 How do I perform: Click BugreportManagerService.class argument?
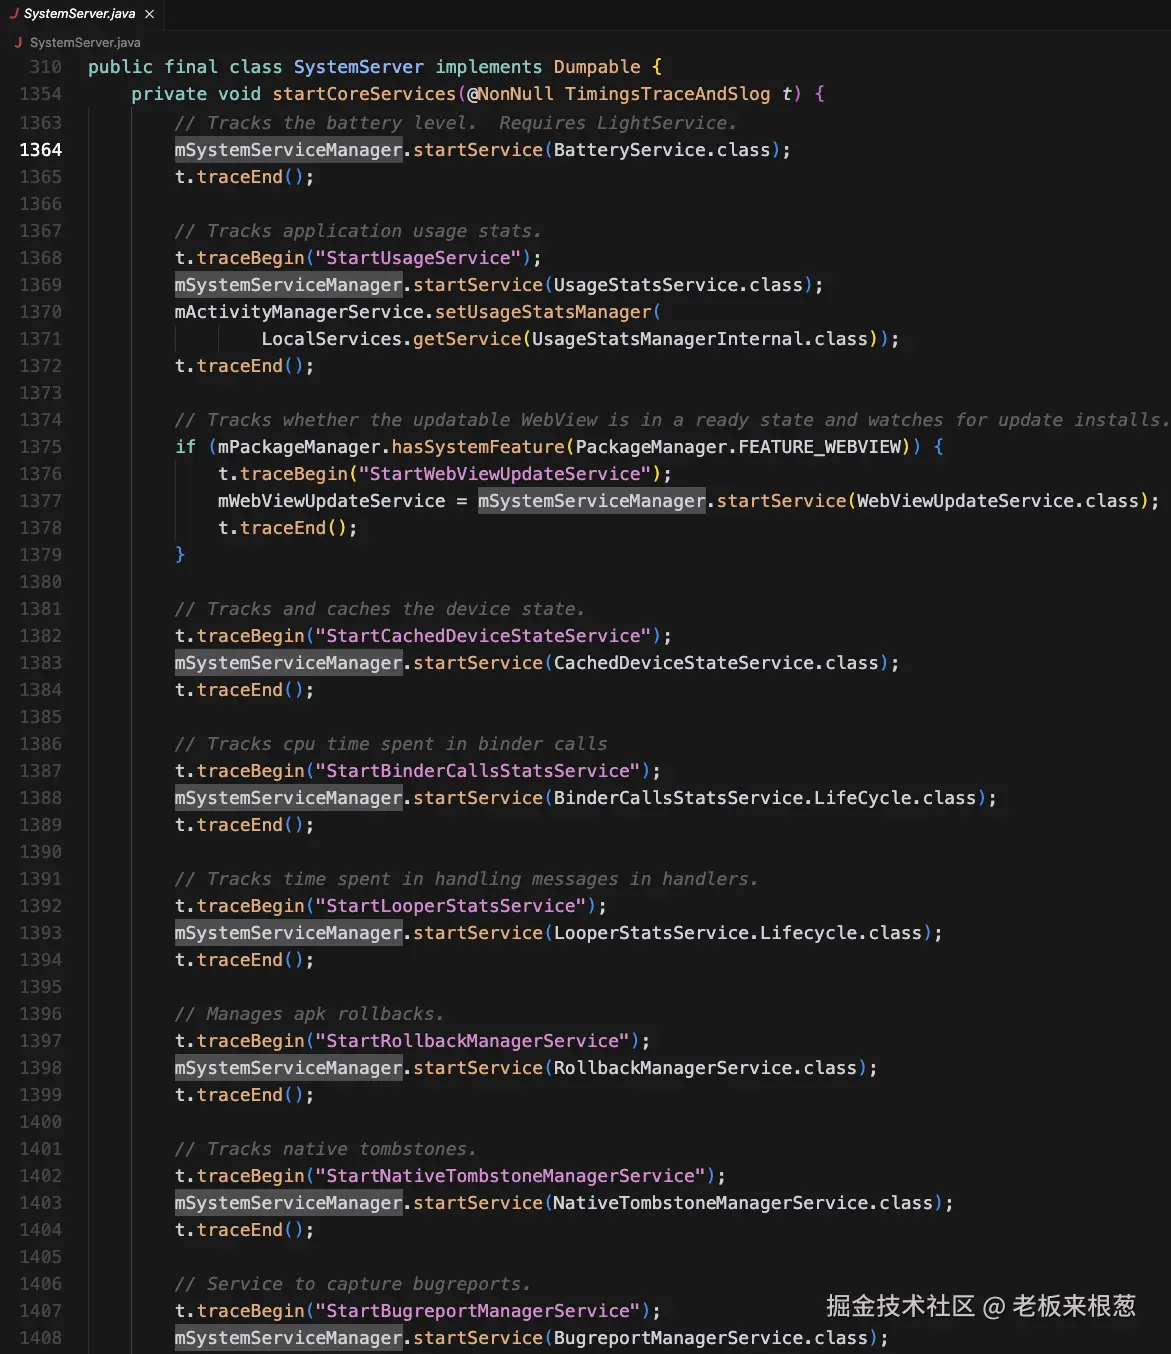tap(711, 1338)
